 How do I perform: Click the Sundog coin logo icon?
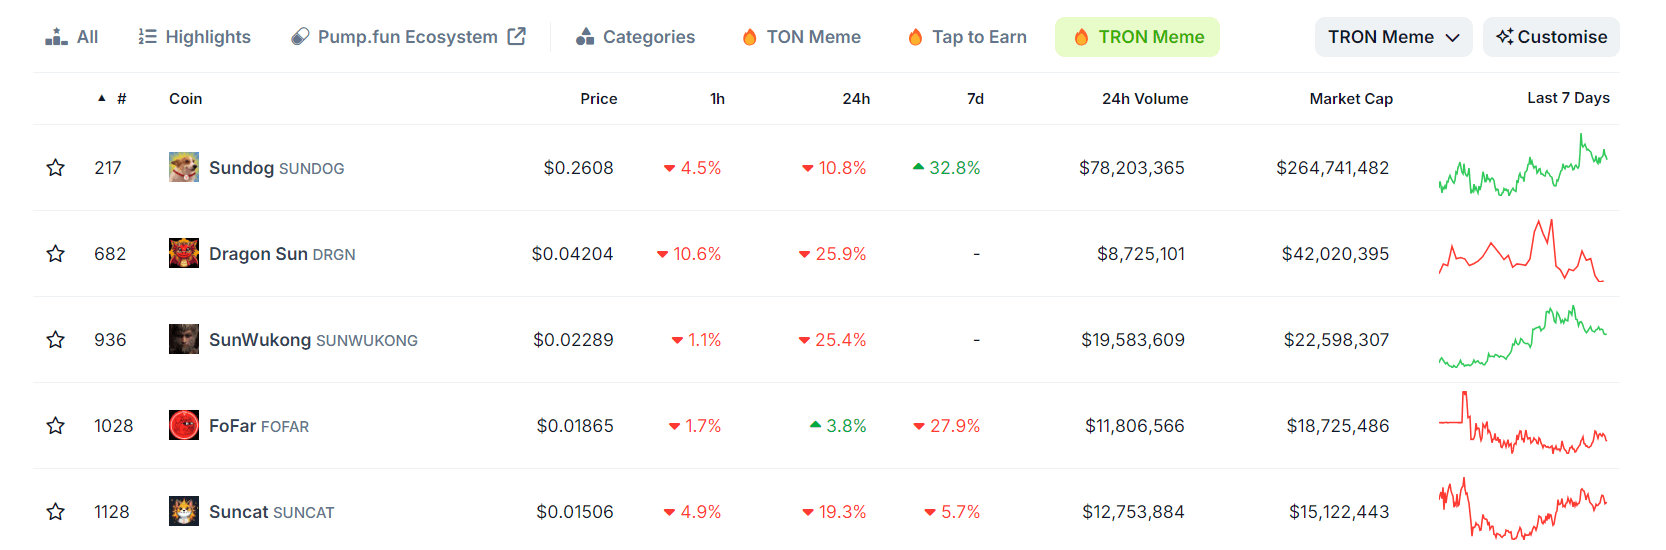pyautogui.click(x=184, y=167)
